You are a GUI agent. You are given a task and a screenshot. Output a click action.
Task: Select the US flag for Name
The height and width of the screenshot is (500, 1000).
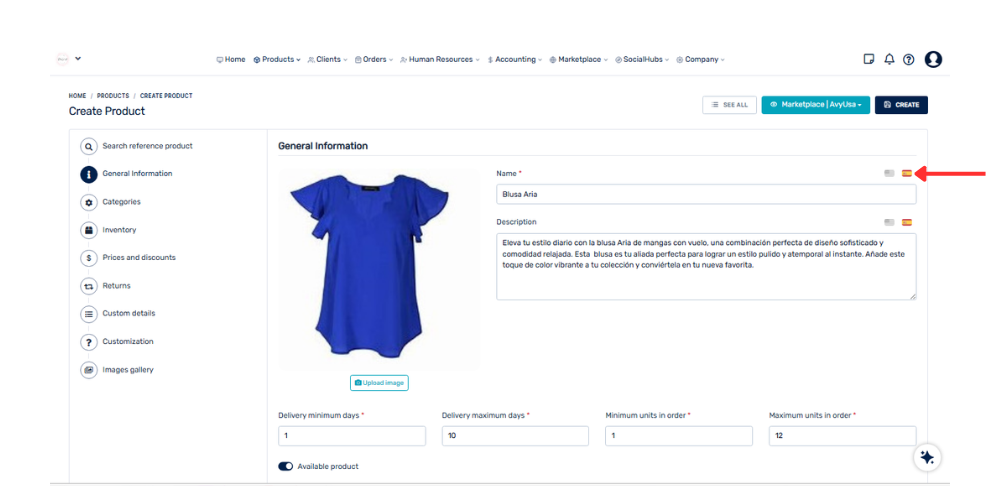tap(889, 173)
